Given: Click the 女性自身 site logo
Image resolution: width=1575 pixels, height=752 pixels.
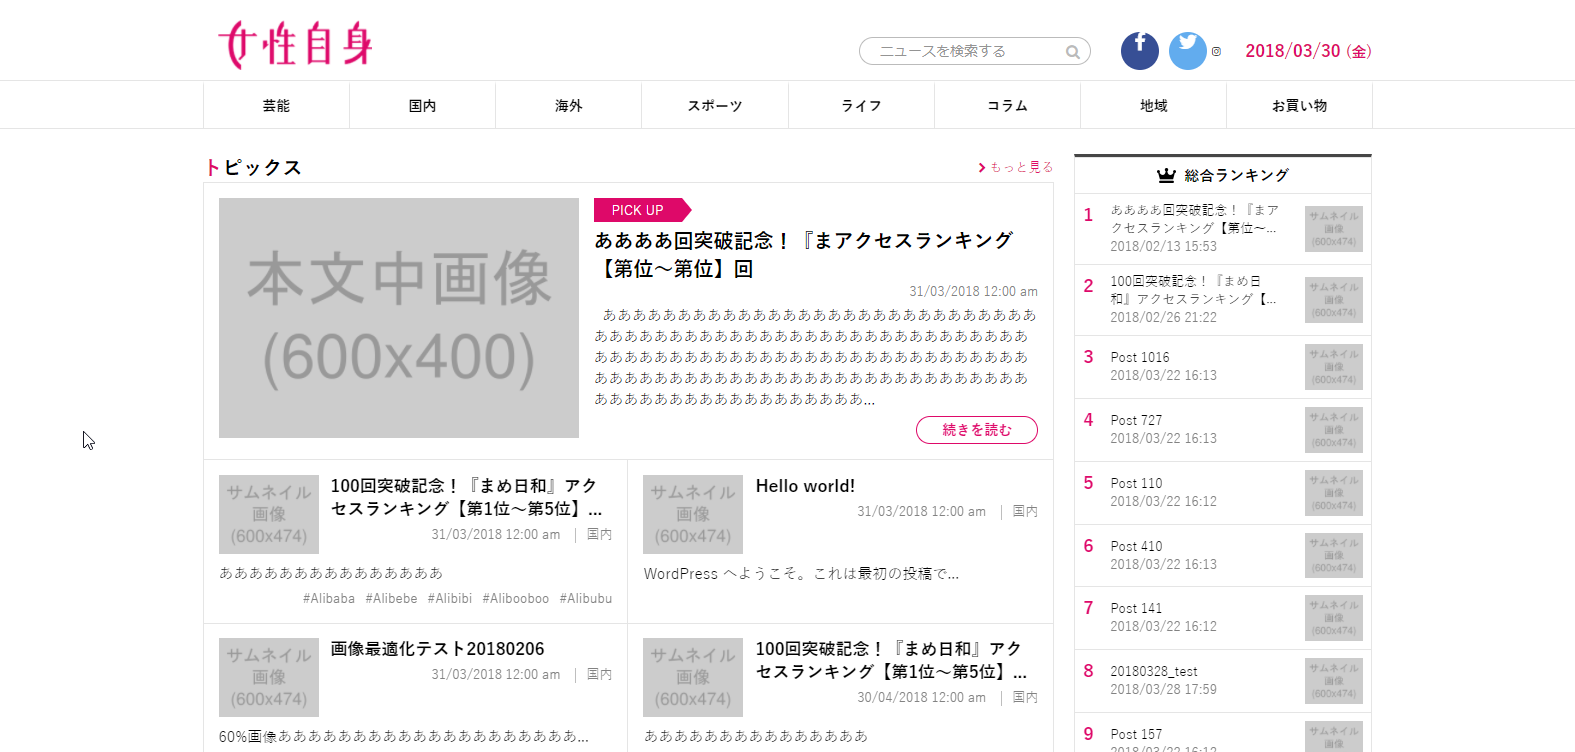Looking at the screenshot, I should tap(295, 45).
